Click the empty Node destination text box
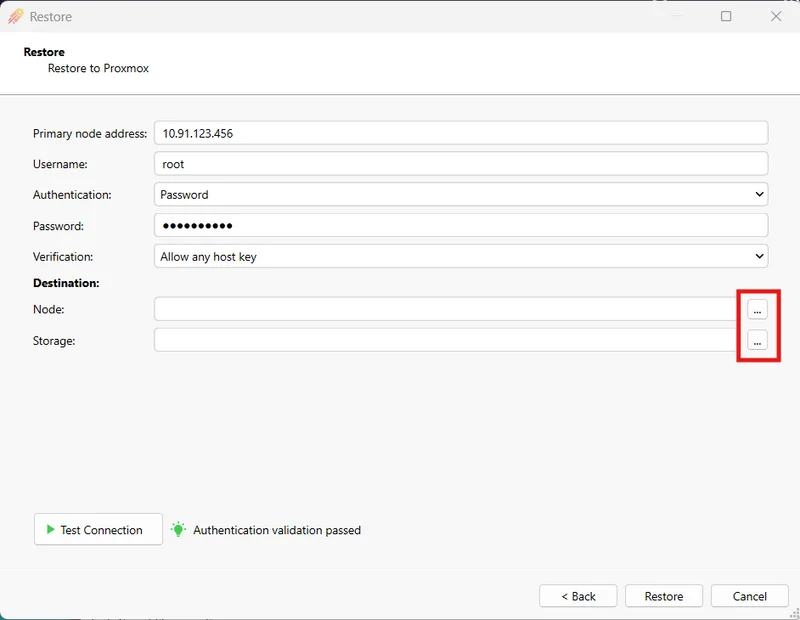The width and height of the screenshot is (800, 620). [445, 309]
